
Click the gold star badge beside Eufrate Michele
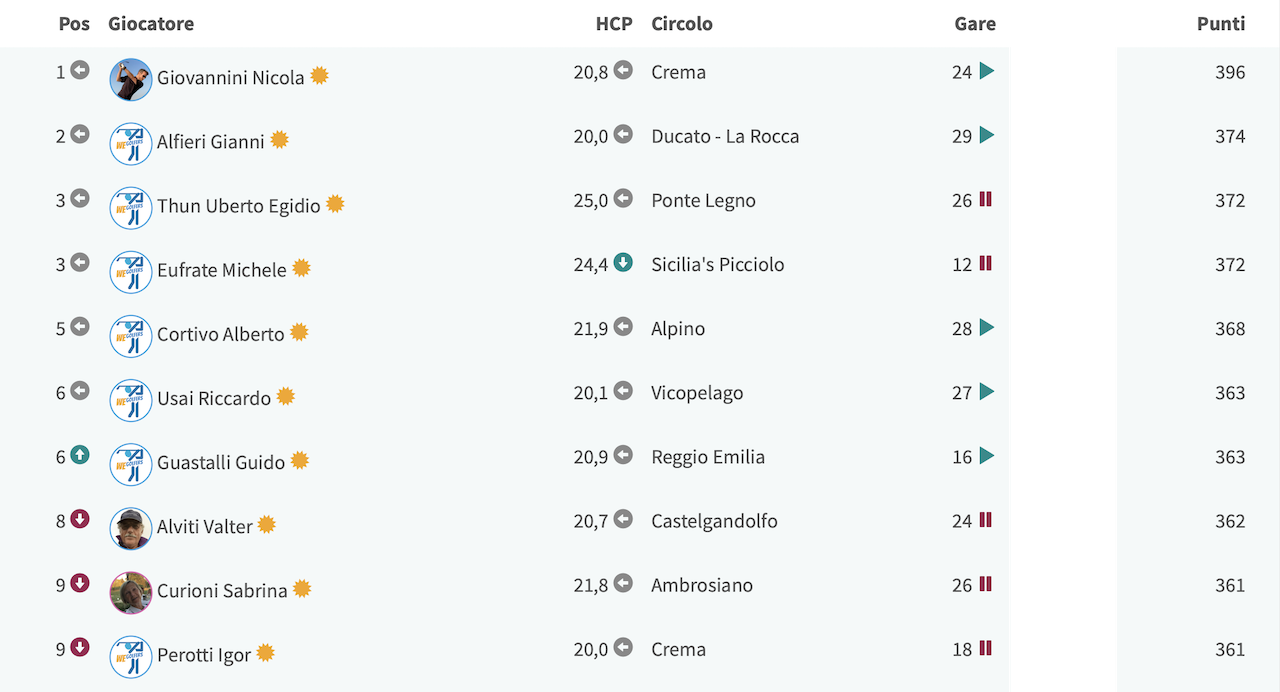(x=301, y=268)
